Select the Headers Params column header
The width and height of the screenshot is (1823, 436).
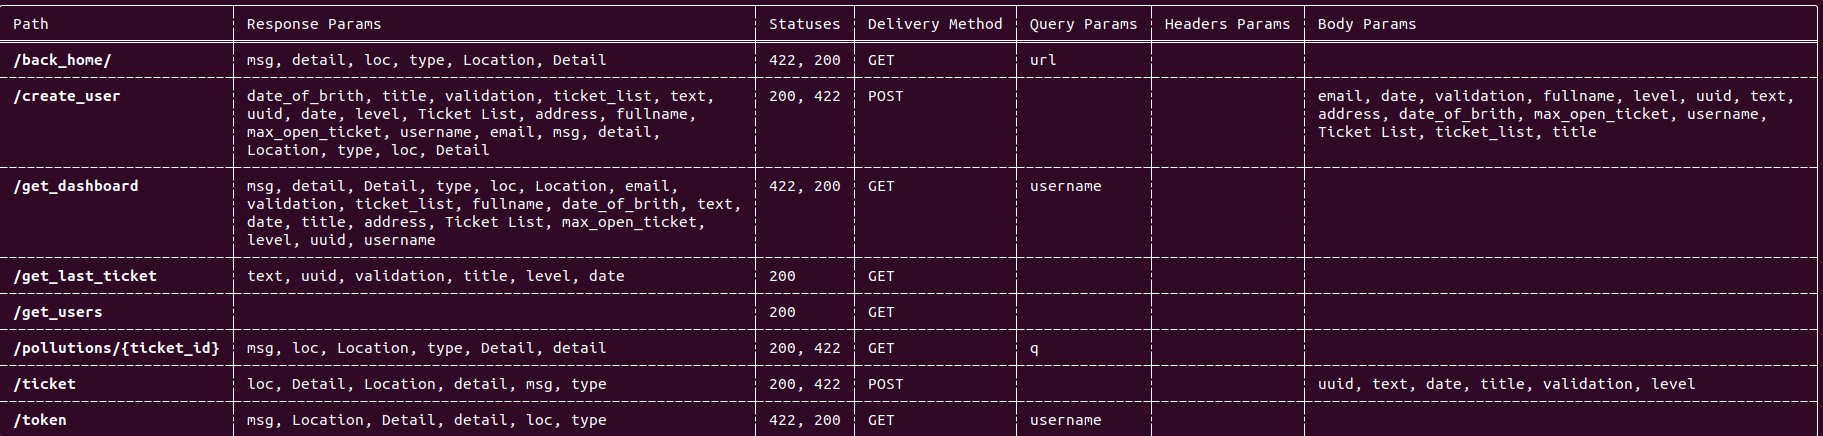[1227, 24]
